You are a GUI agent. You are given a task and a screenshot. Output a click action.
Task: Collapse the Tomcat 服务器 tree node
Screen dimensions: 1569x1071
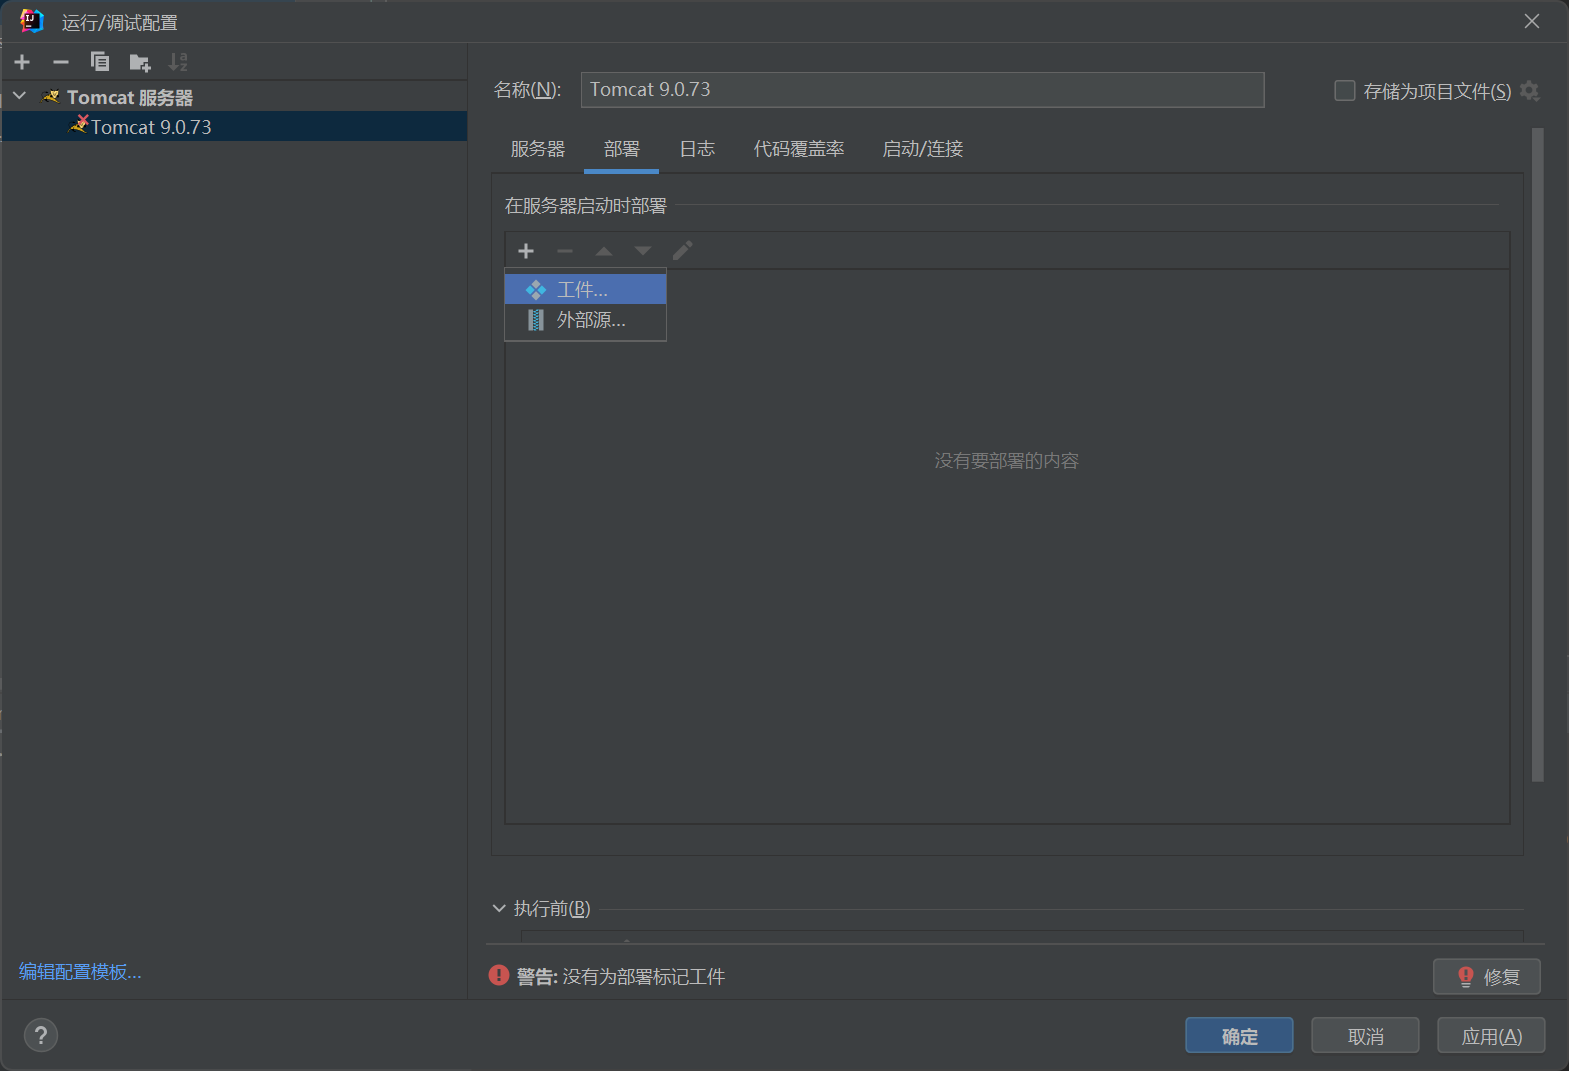[19, 96]
